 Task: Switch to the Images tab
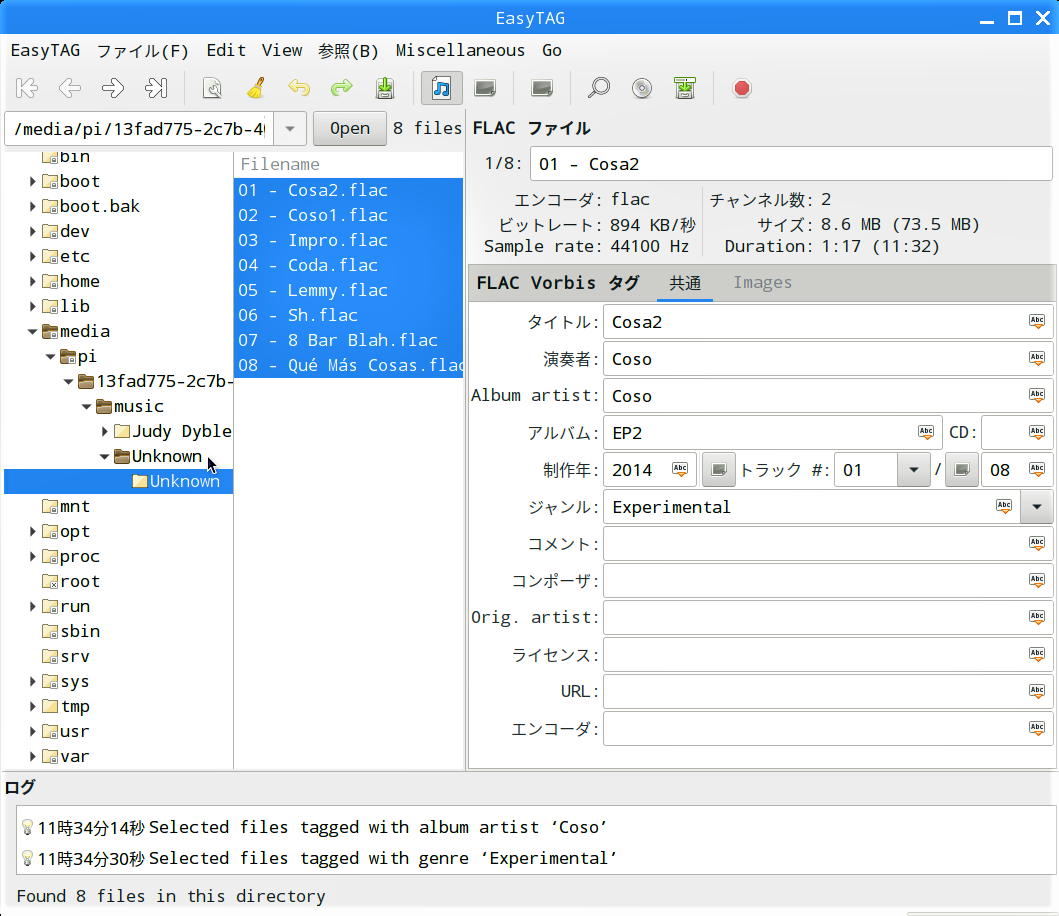(x=762, y=283)
